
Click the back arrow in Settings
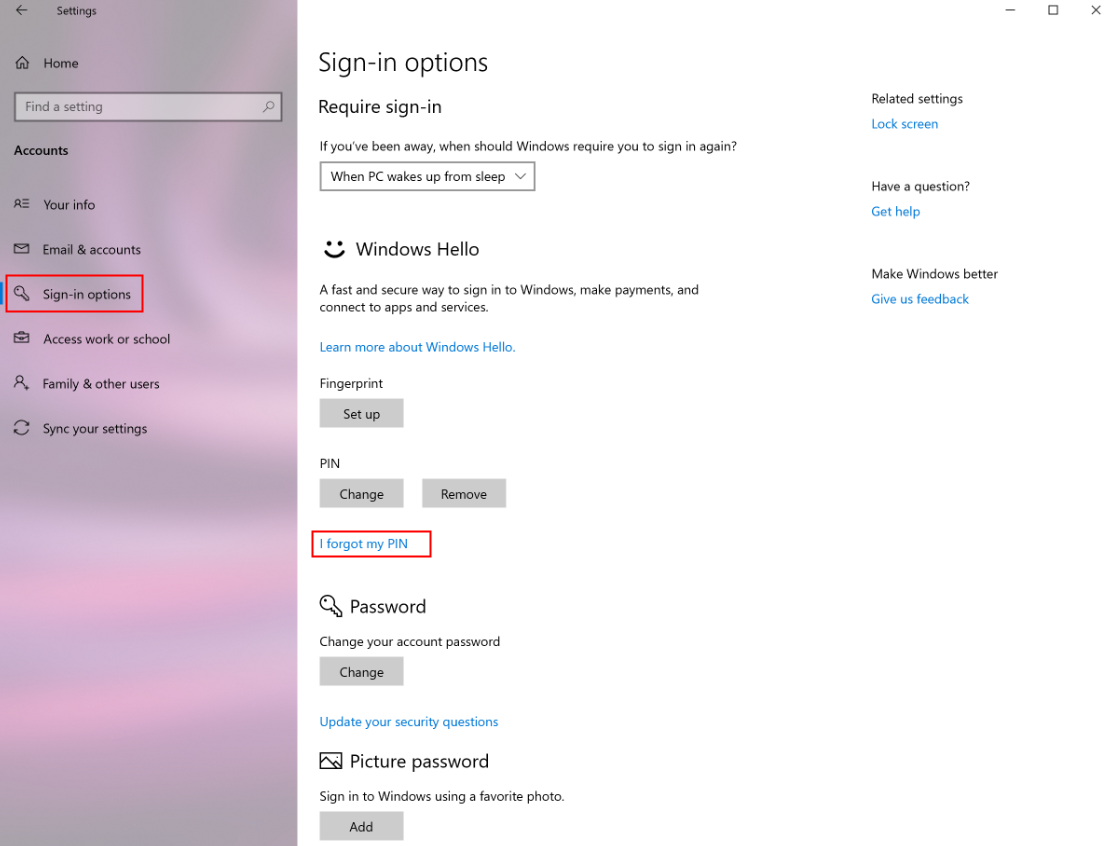(x=22, y=11)
